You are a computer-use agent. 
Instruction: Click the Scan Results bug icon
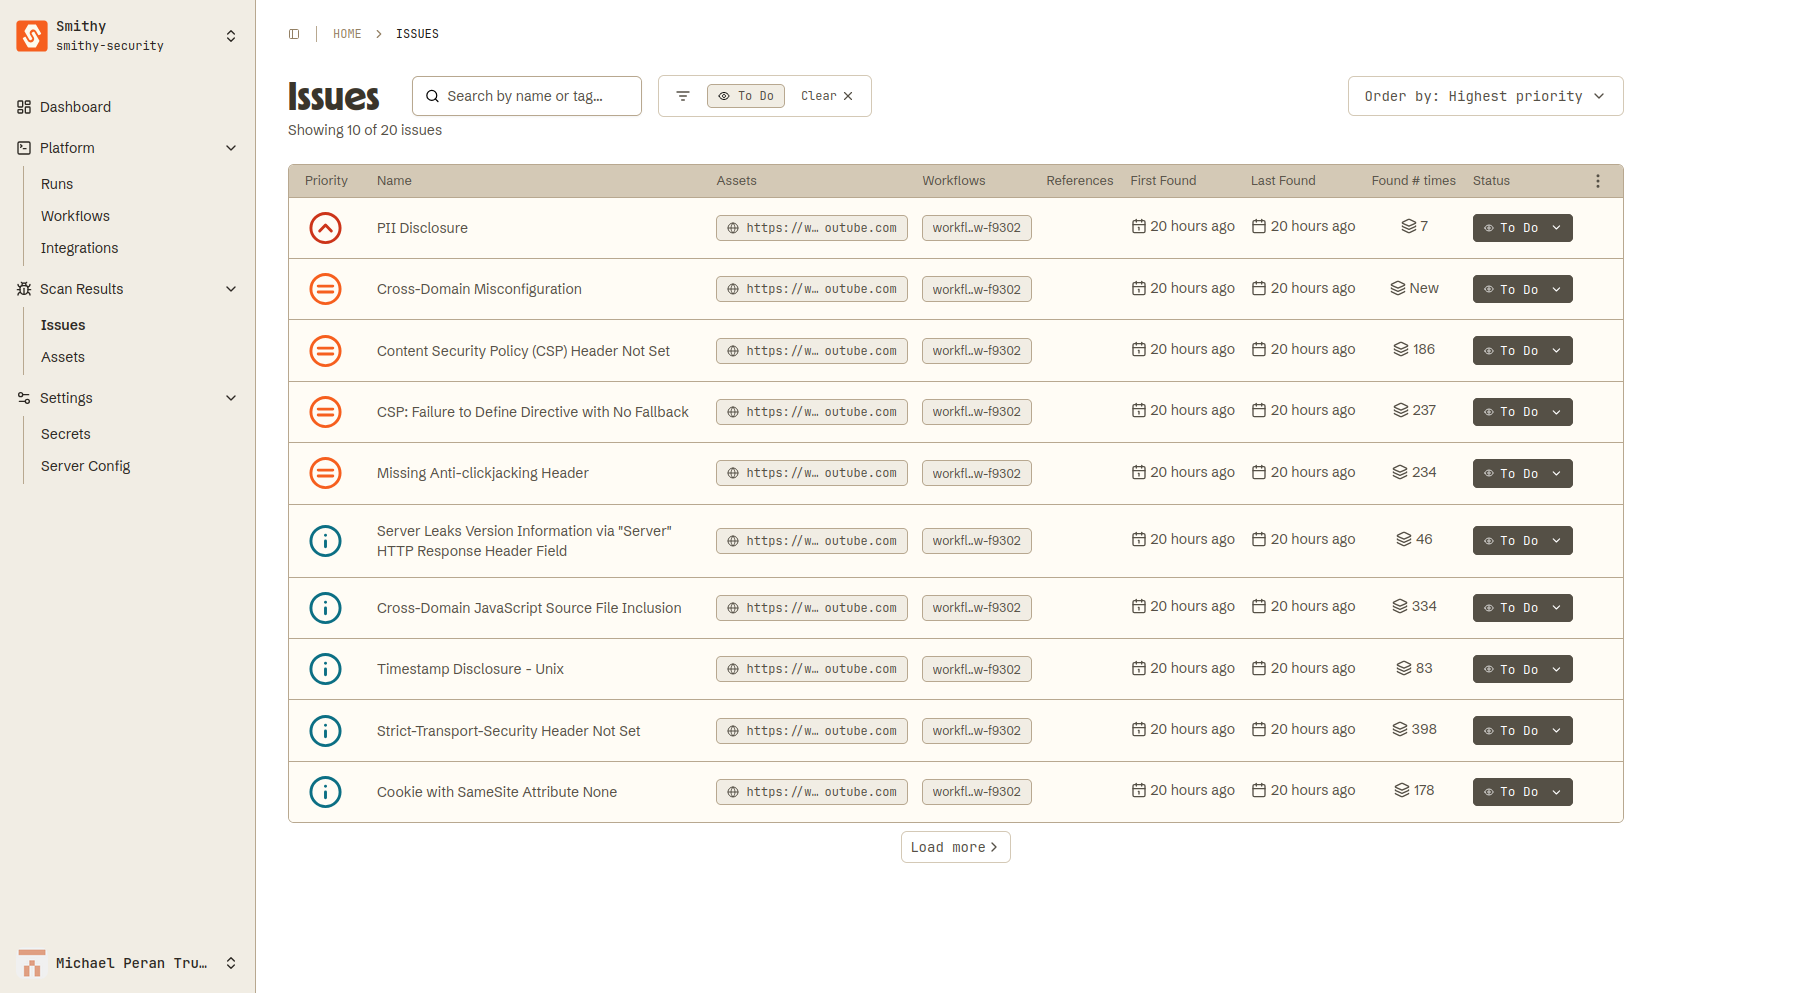pos(24,289)
